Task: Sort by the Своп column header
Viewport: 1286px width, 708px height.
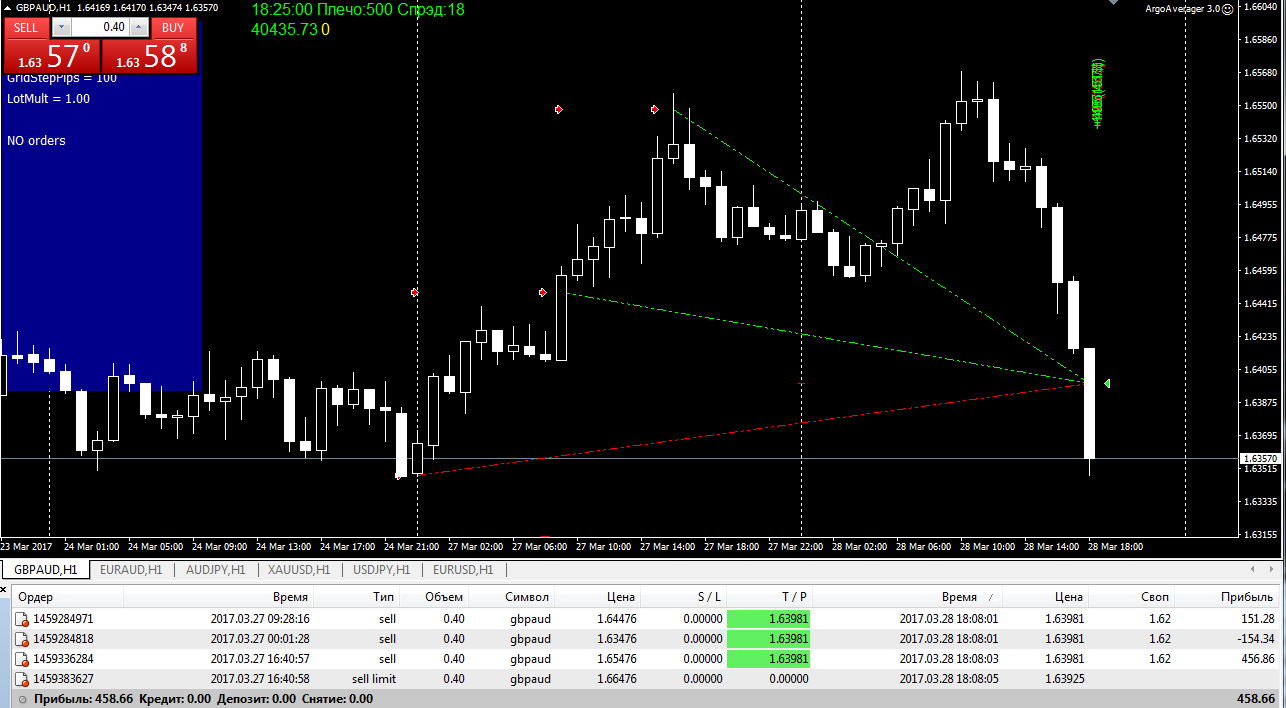Action: [1132, 597]
